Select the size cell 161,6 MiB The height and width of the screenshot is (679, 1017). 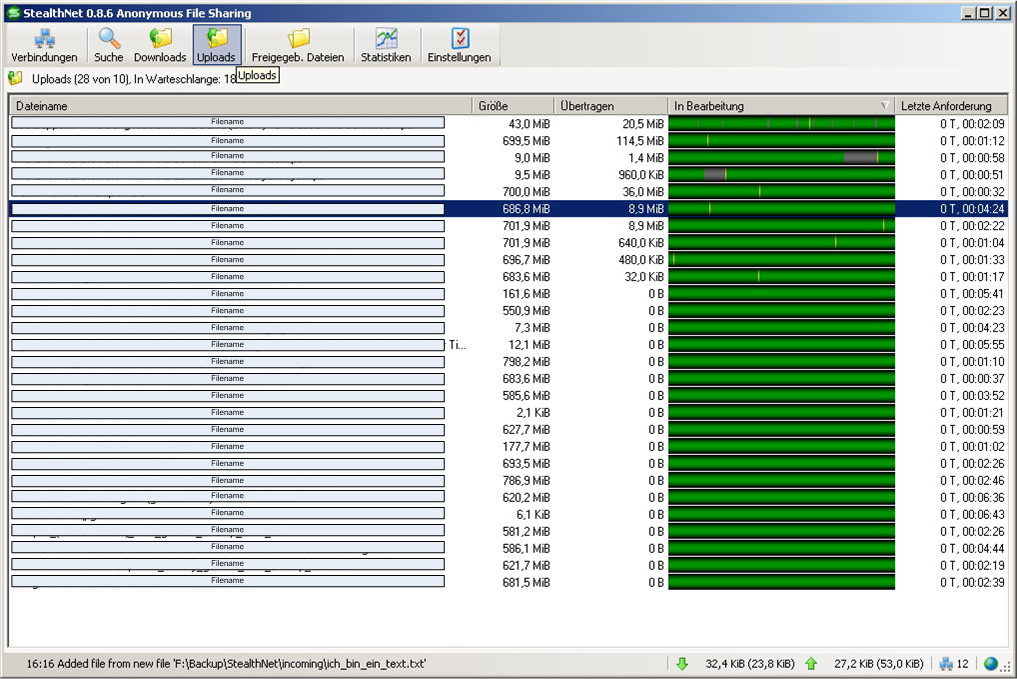[x=526, y=293]
